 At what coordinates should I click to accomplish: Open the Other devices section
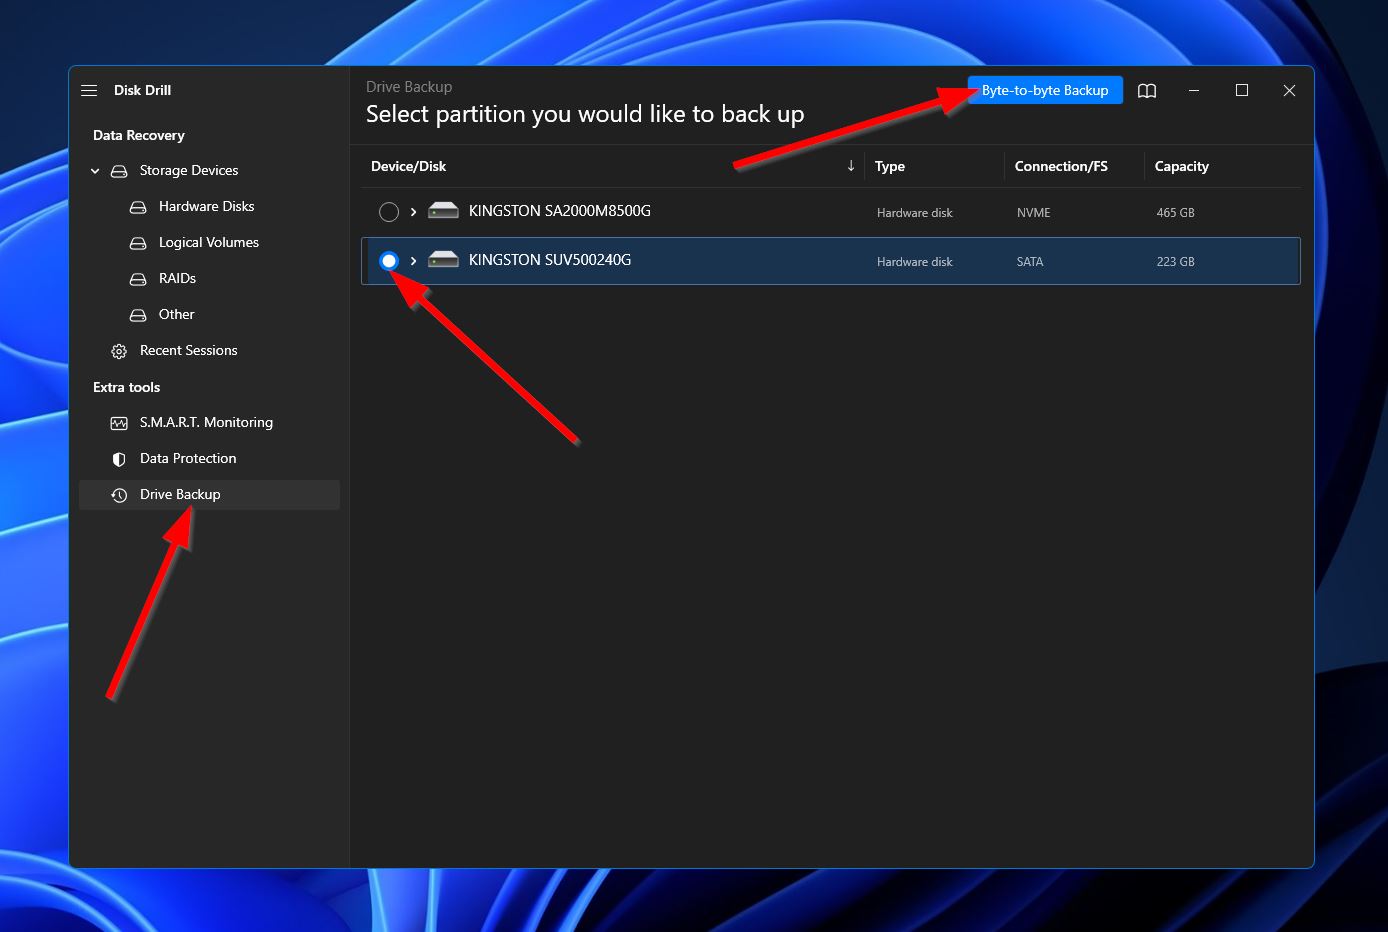(177, 314)
